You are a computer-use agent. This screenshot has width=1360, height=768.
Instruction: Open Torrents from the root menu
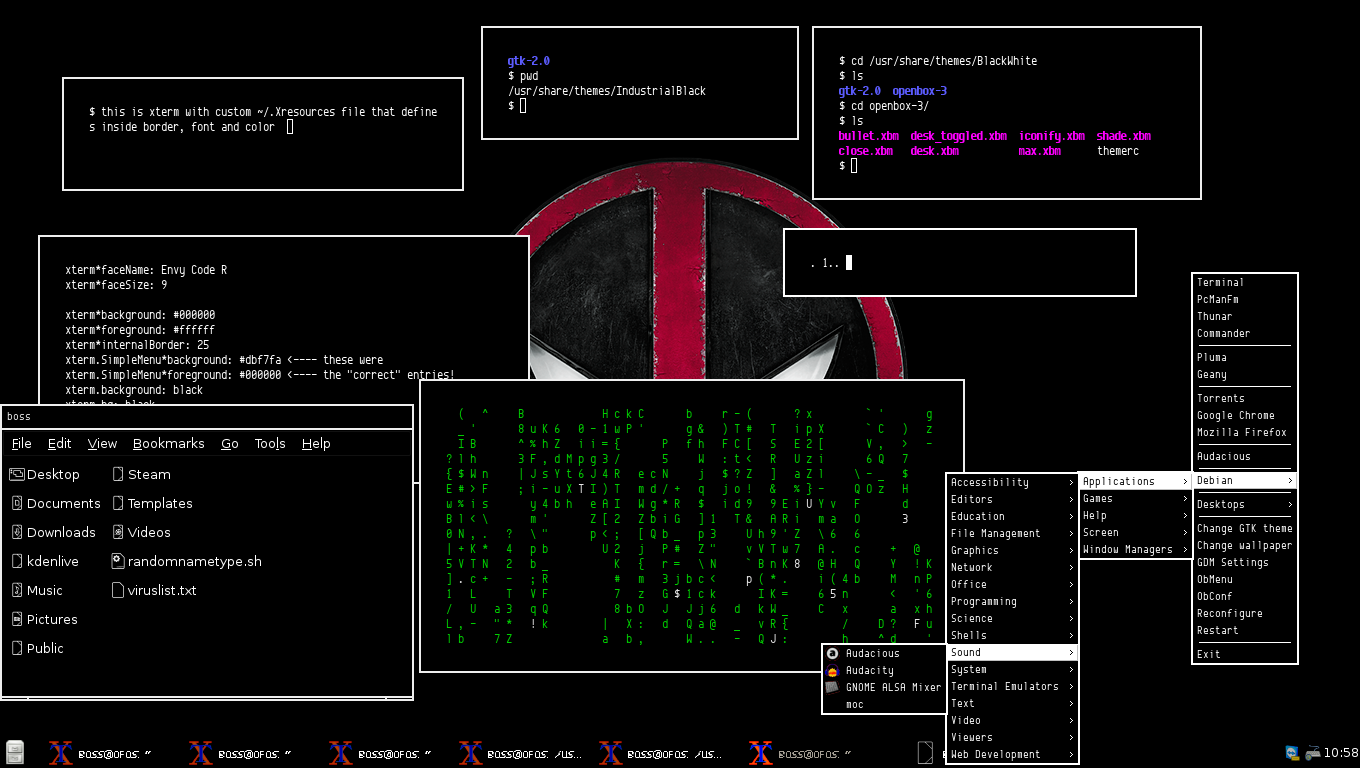(1245, 398)
